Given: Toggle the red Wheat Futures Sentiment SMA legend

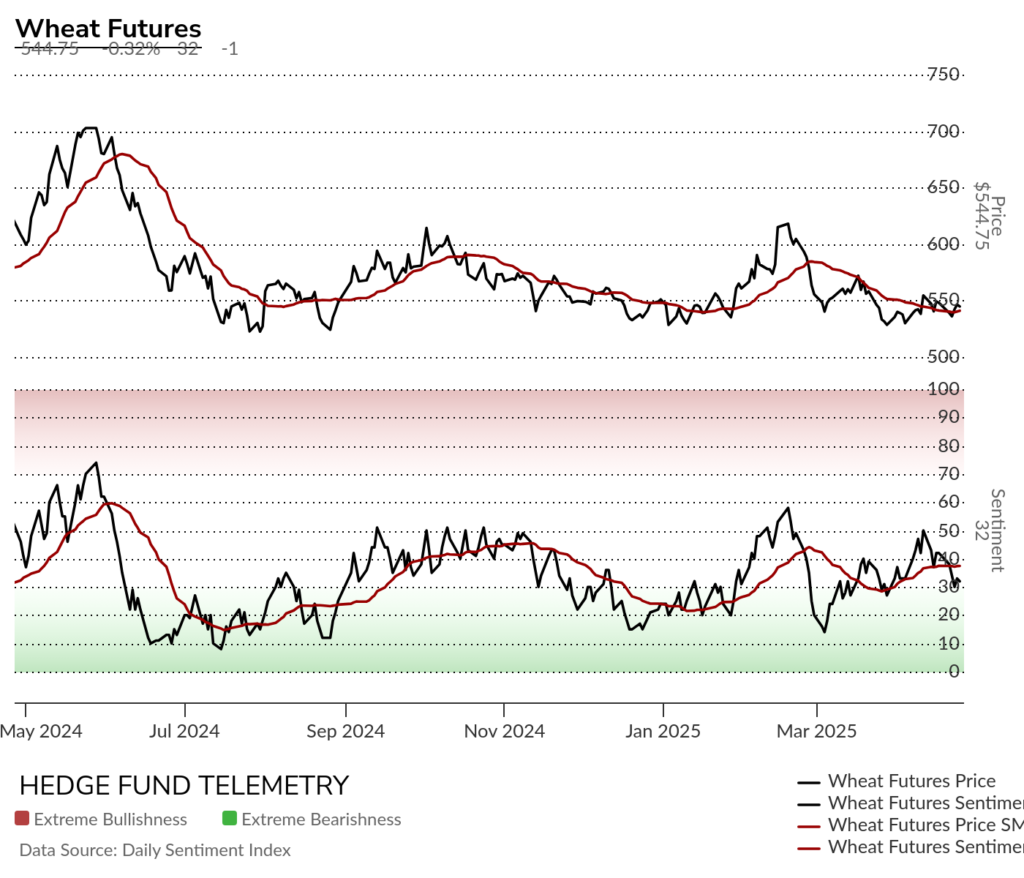Looking at the screenshot, I should pos(910,847).
